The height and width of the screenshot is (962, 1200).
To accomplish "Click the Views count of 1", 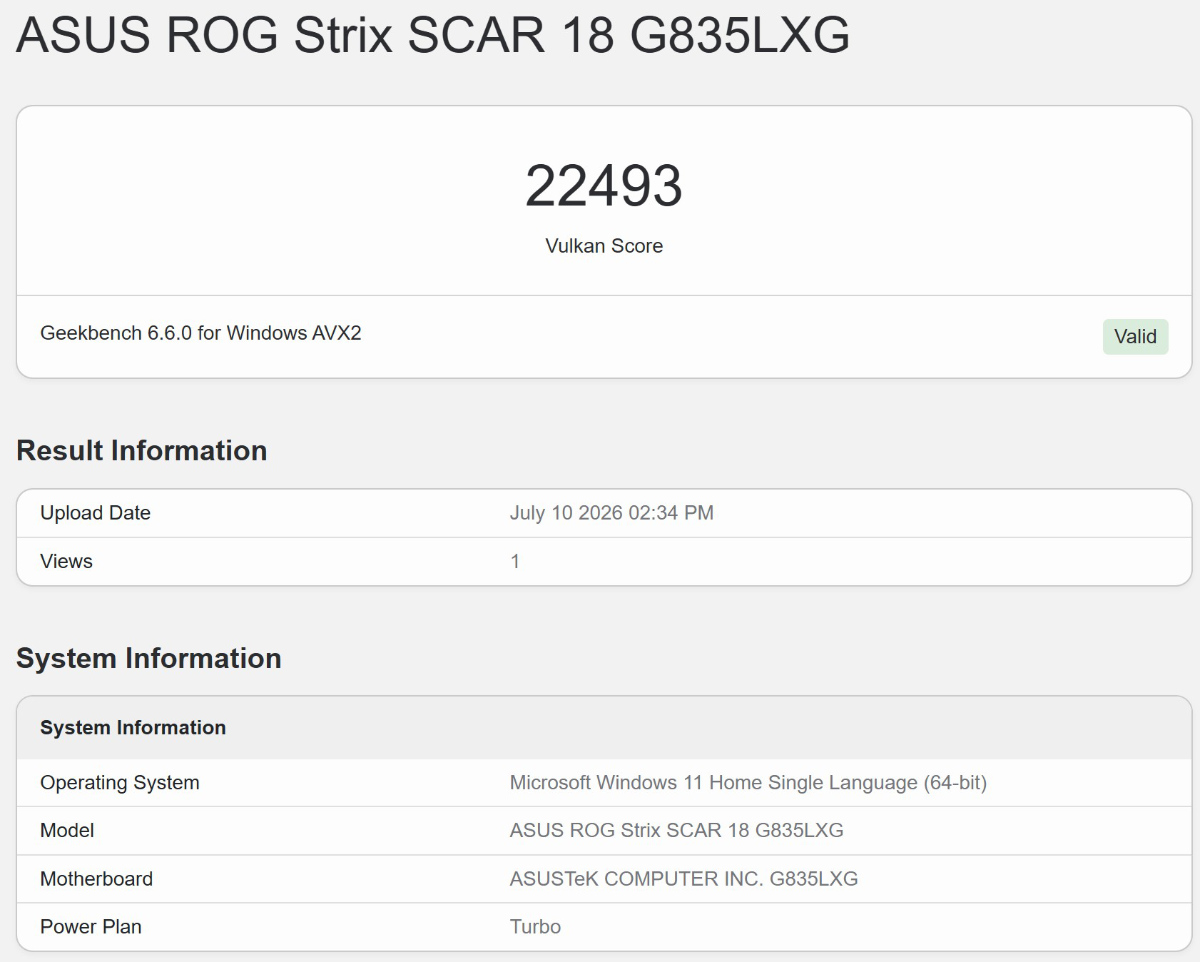I will (515, 561).
